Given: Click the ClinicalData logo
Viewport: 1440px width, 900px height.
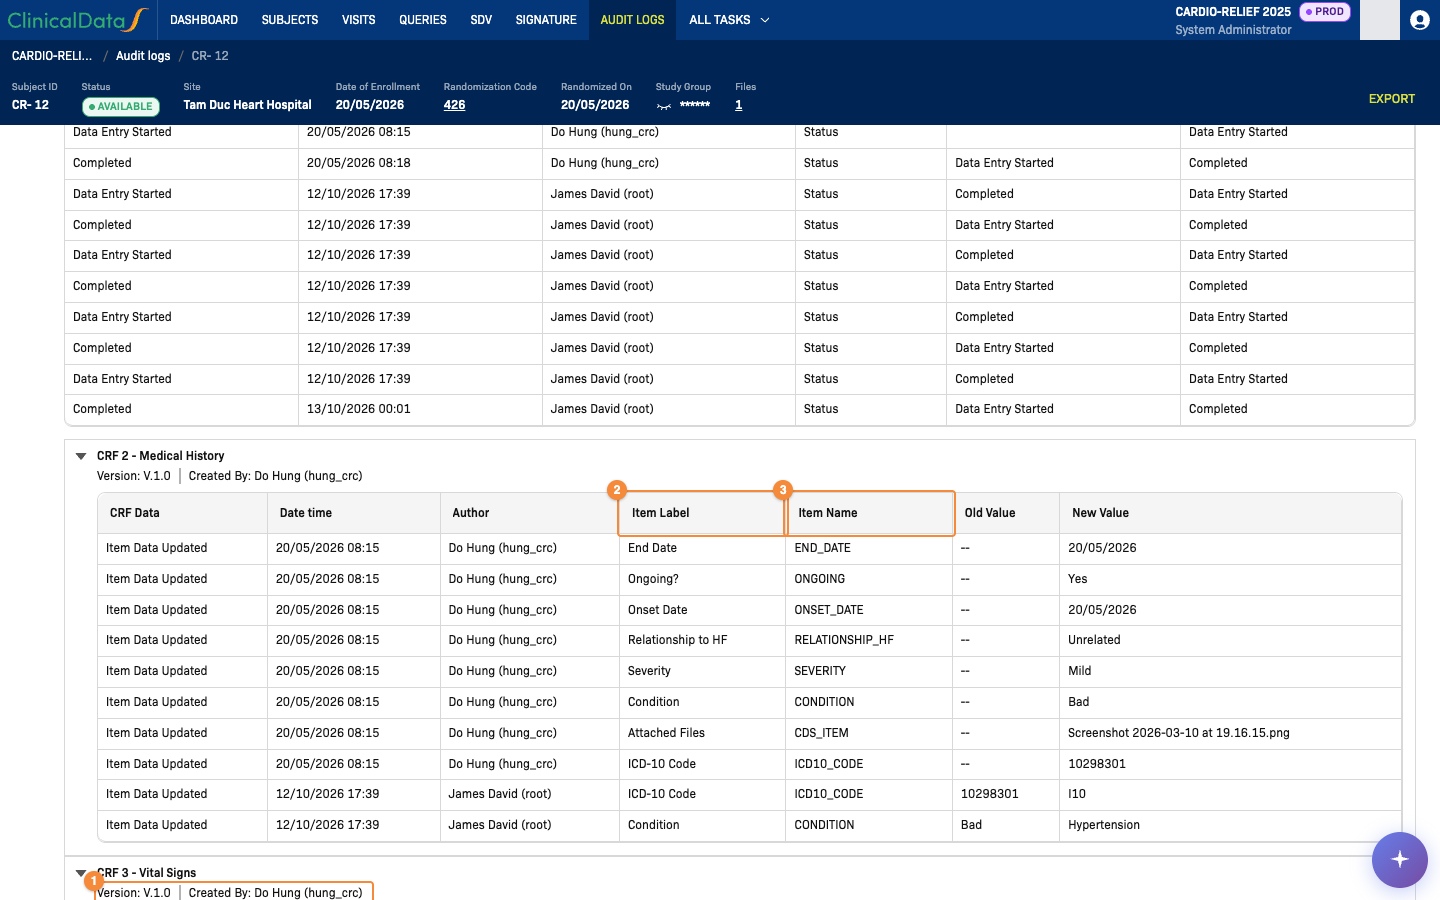Looking at the screenshot, I should click(78, 20).
